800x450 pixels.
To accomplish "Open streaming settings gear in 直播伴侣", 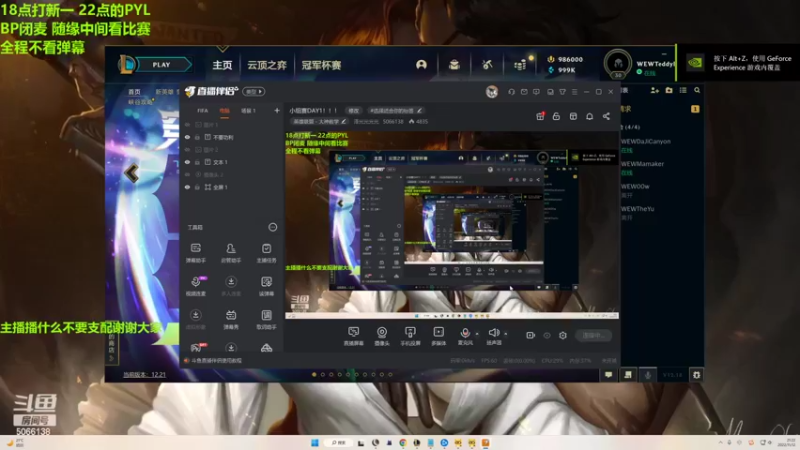I will tap(563, 335).
